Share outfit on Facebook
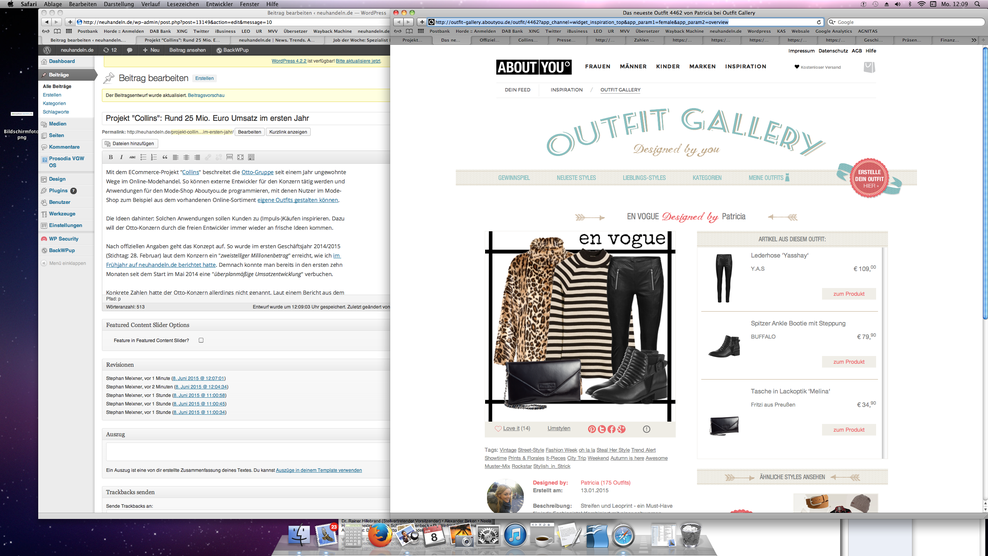 click(x=611, y=429)
